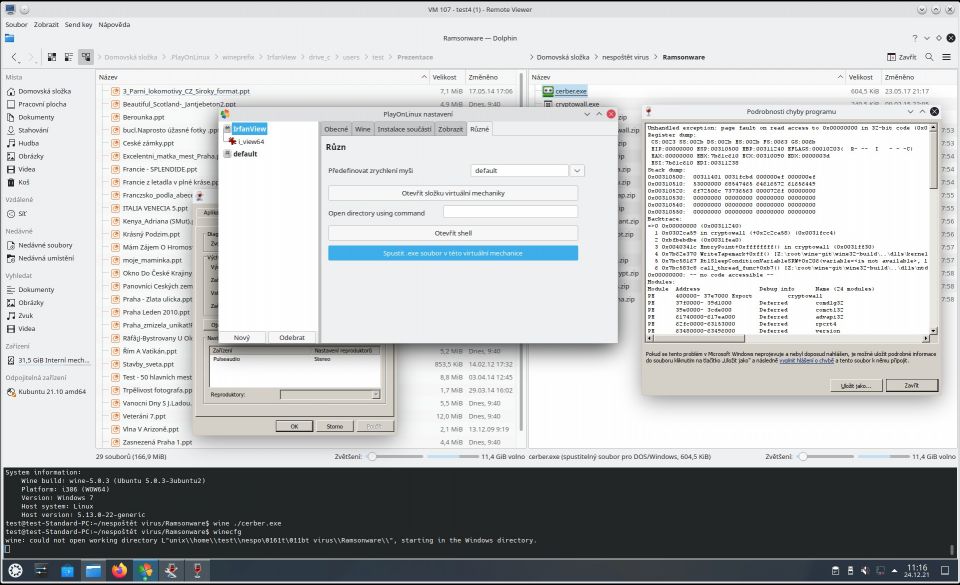Switch to Wine glass taskbar entry
The height and width of the screenshot is (585, 960).
tap(197, 571)
